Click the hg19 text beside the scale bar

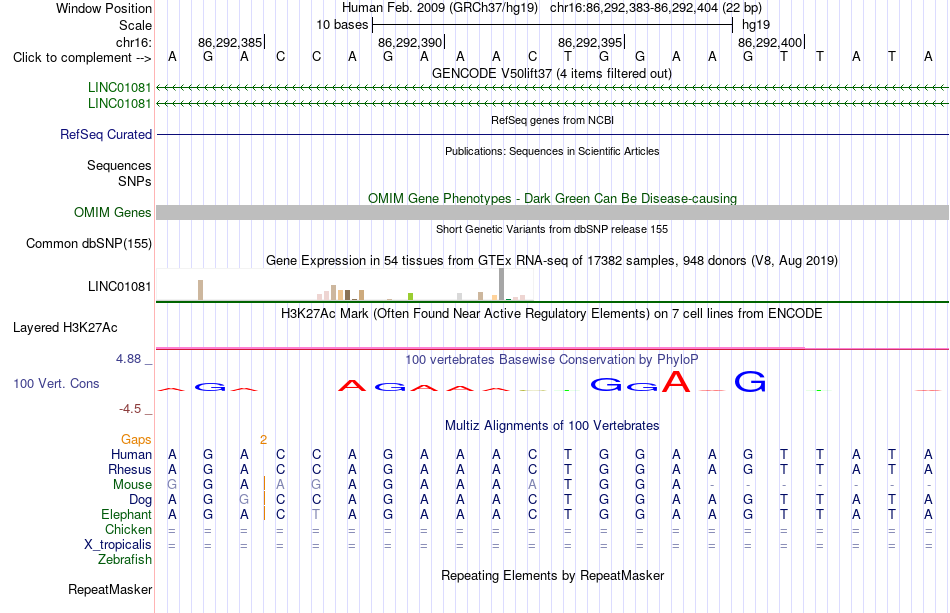[756, 25]
